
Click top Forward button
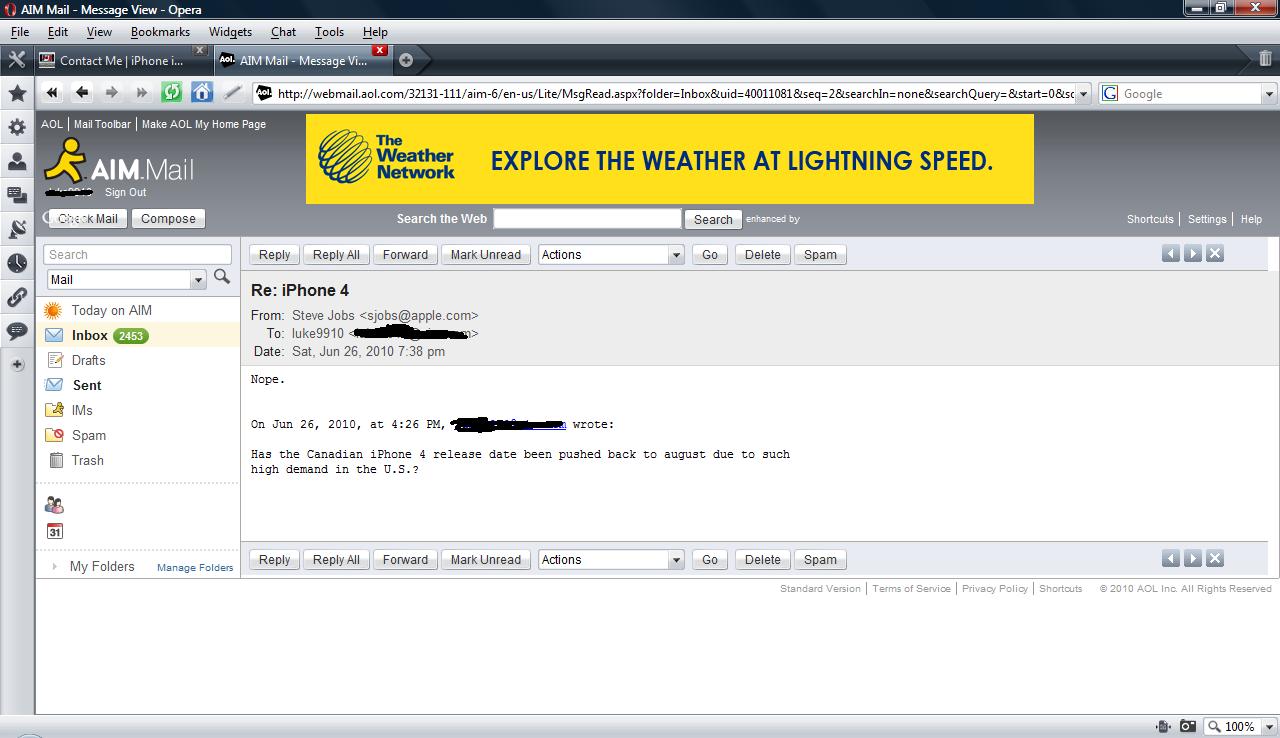(x=405, y=255)
